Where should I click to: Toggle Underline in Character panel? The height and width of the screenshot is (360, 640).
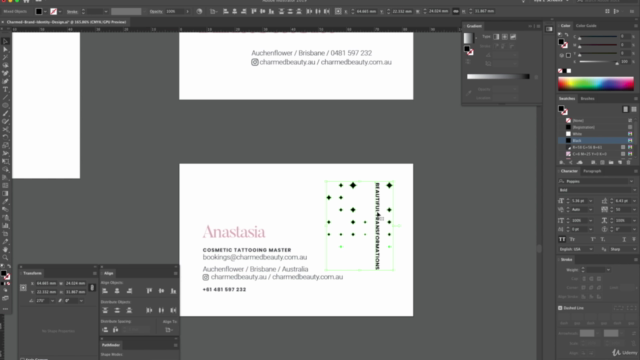(624, 240)
